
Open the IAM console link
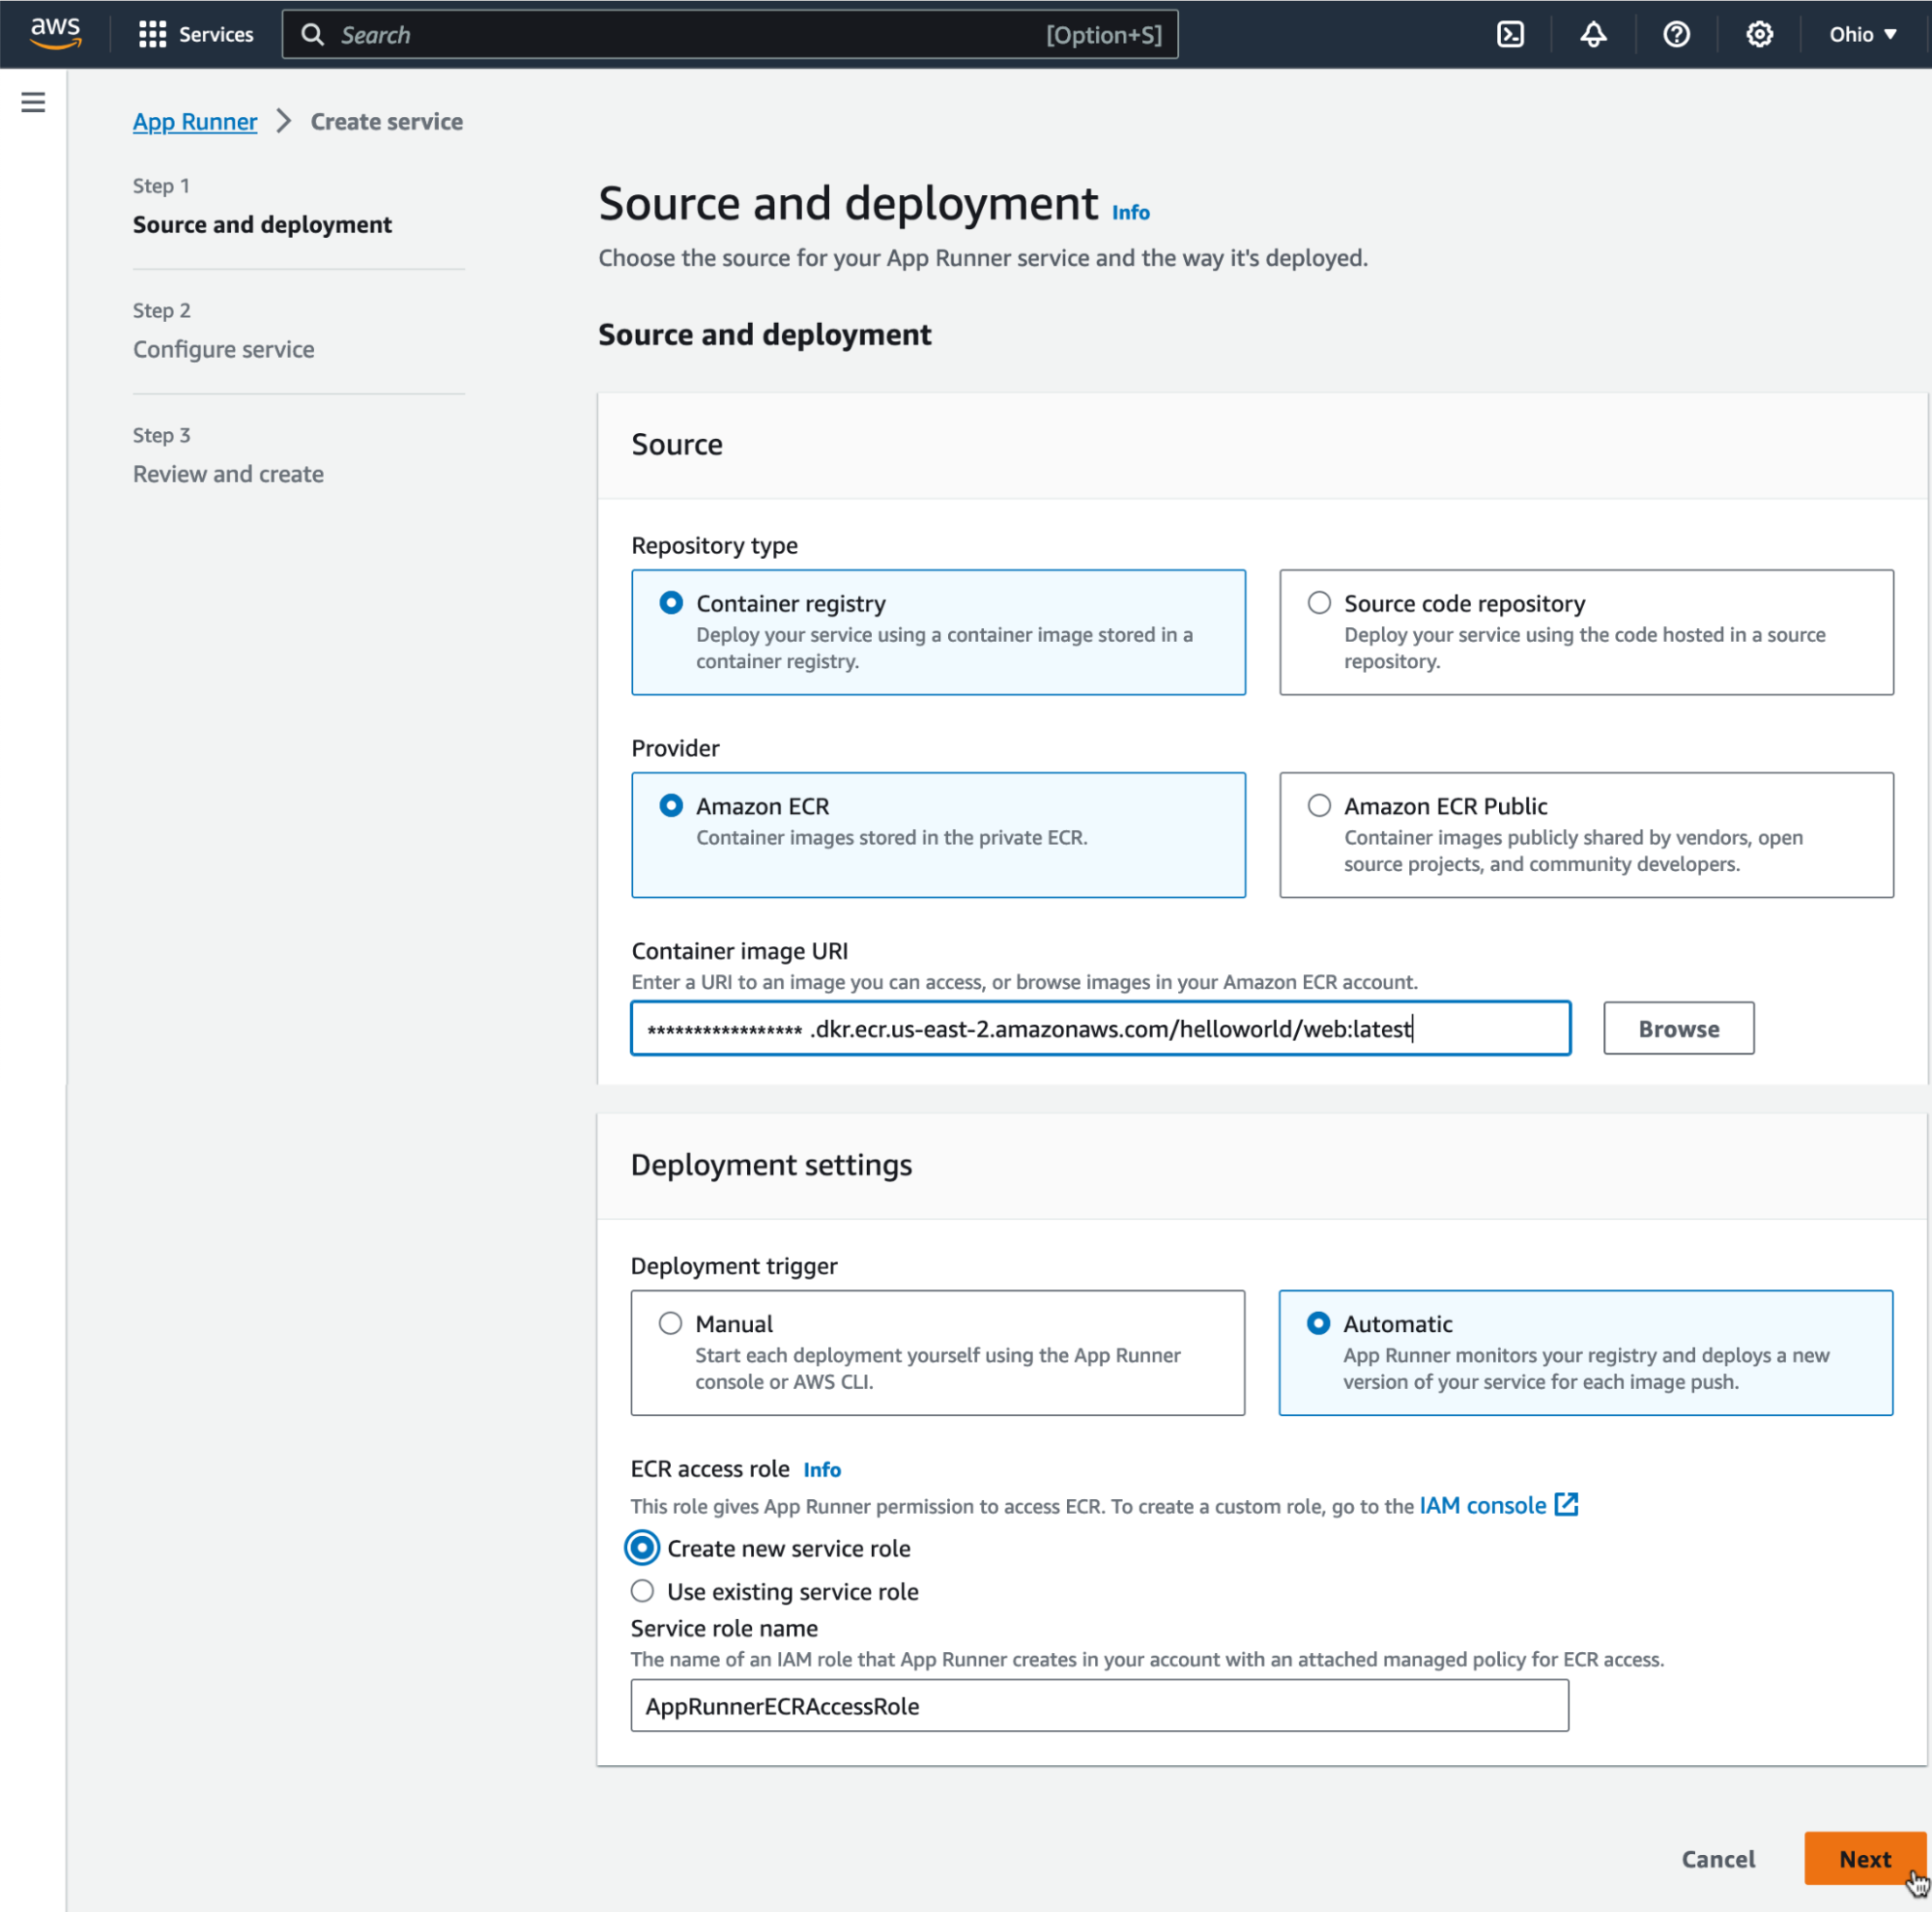[1483, 1504]
